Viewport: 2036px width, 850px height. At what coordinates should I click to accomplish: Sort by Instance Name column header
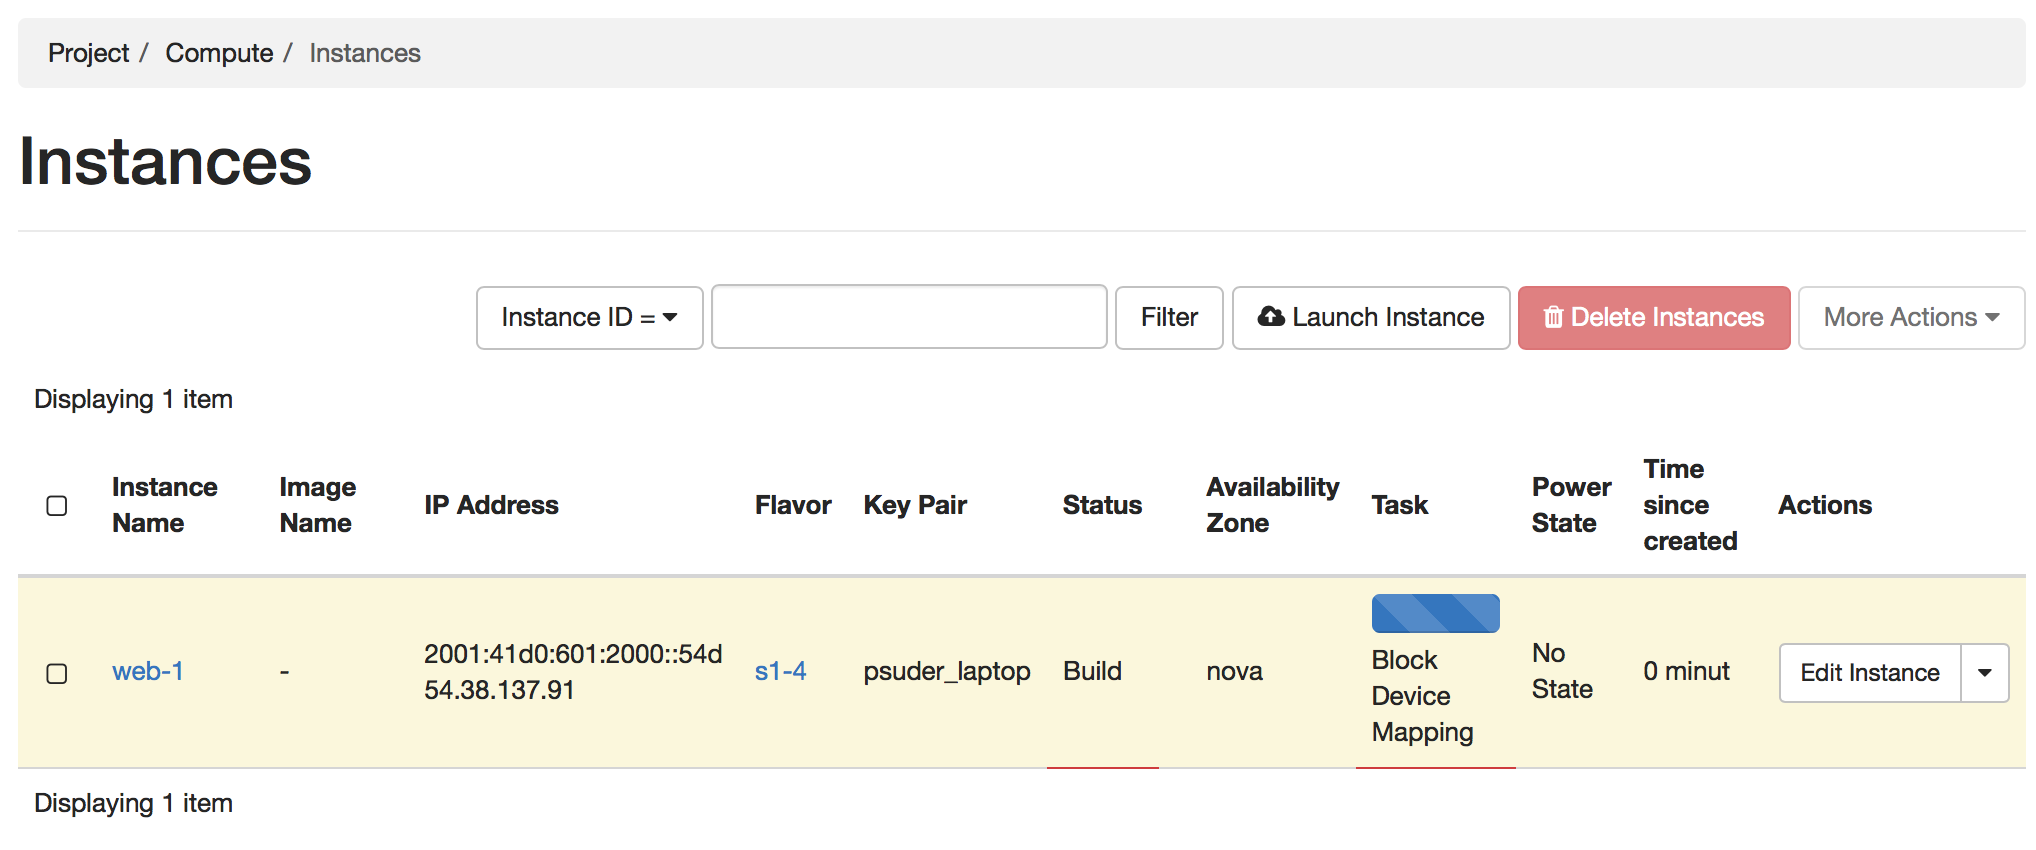pyautogui.click(x=165, y=505)
